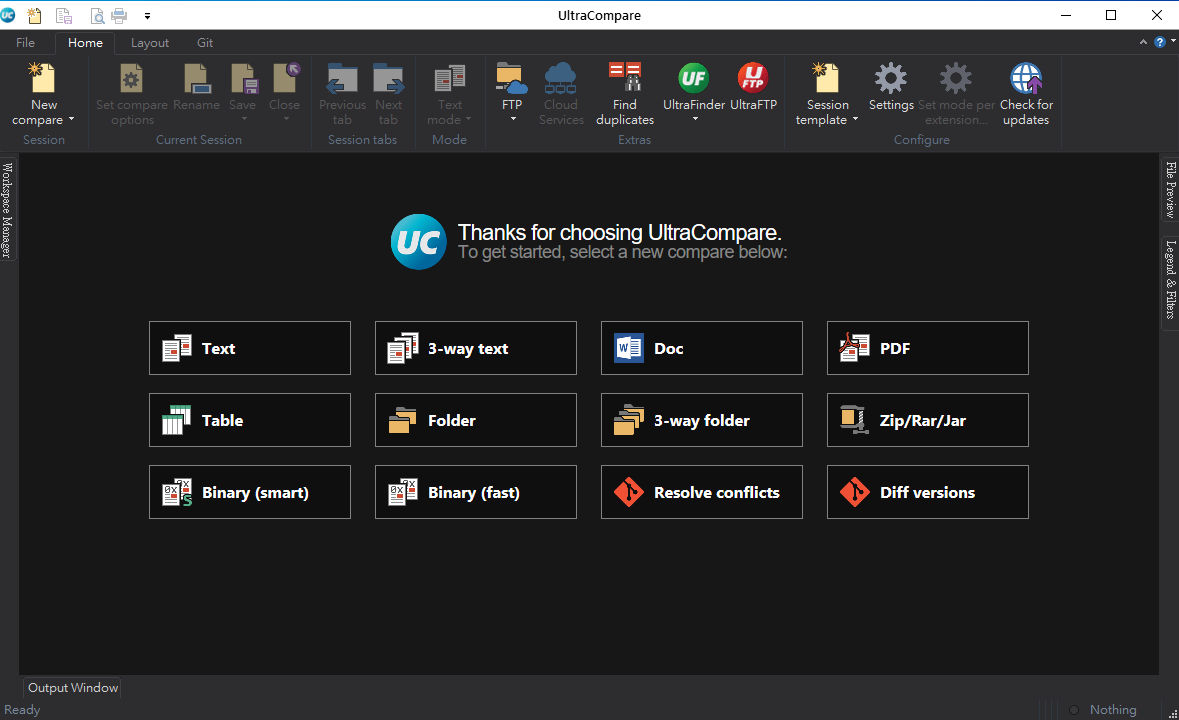Click the Check for updates globe icon
This screenshot has width=1179, height=720.
point(1026,78)
